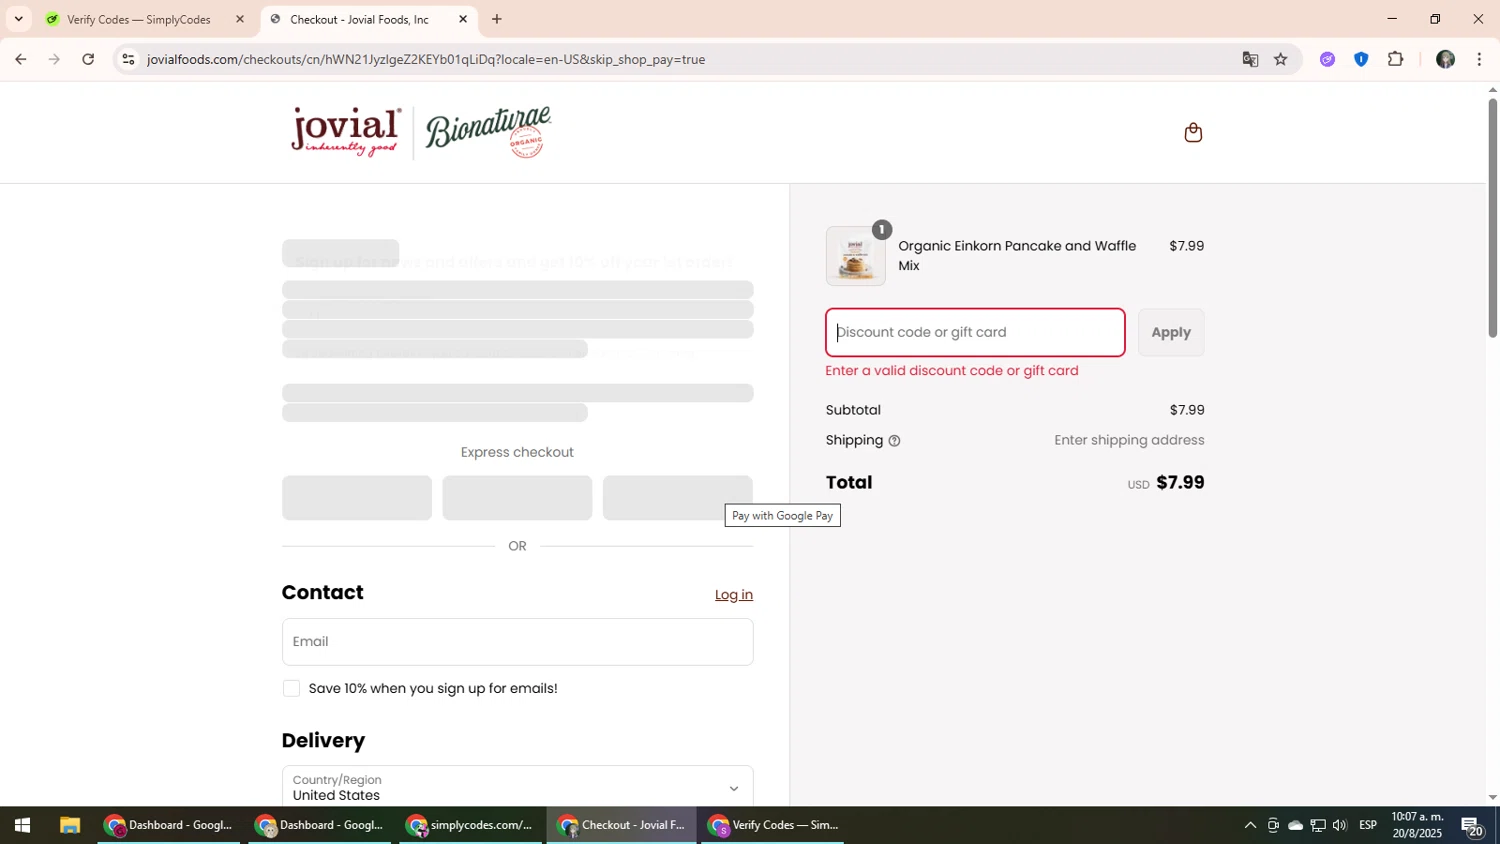Expand the Country/Region dropdown
The height and width of the screenshot is (844, 1500).
tap(517, 788)
